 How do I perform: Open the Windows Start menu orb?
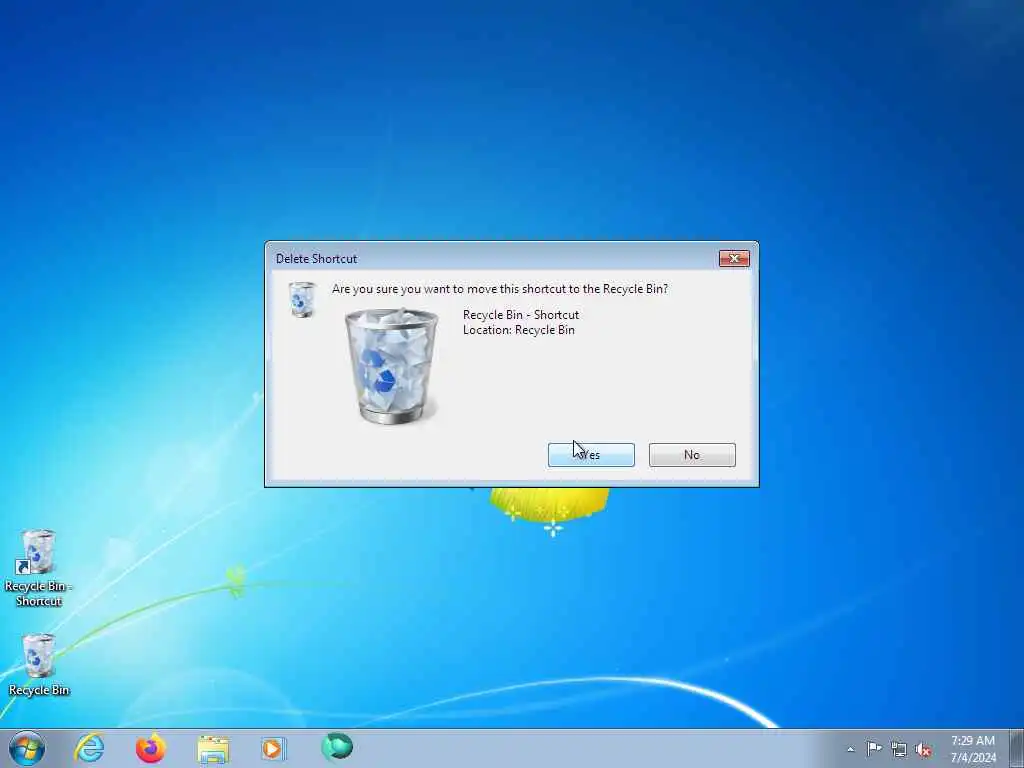(27, 748)
